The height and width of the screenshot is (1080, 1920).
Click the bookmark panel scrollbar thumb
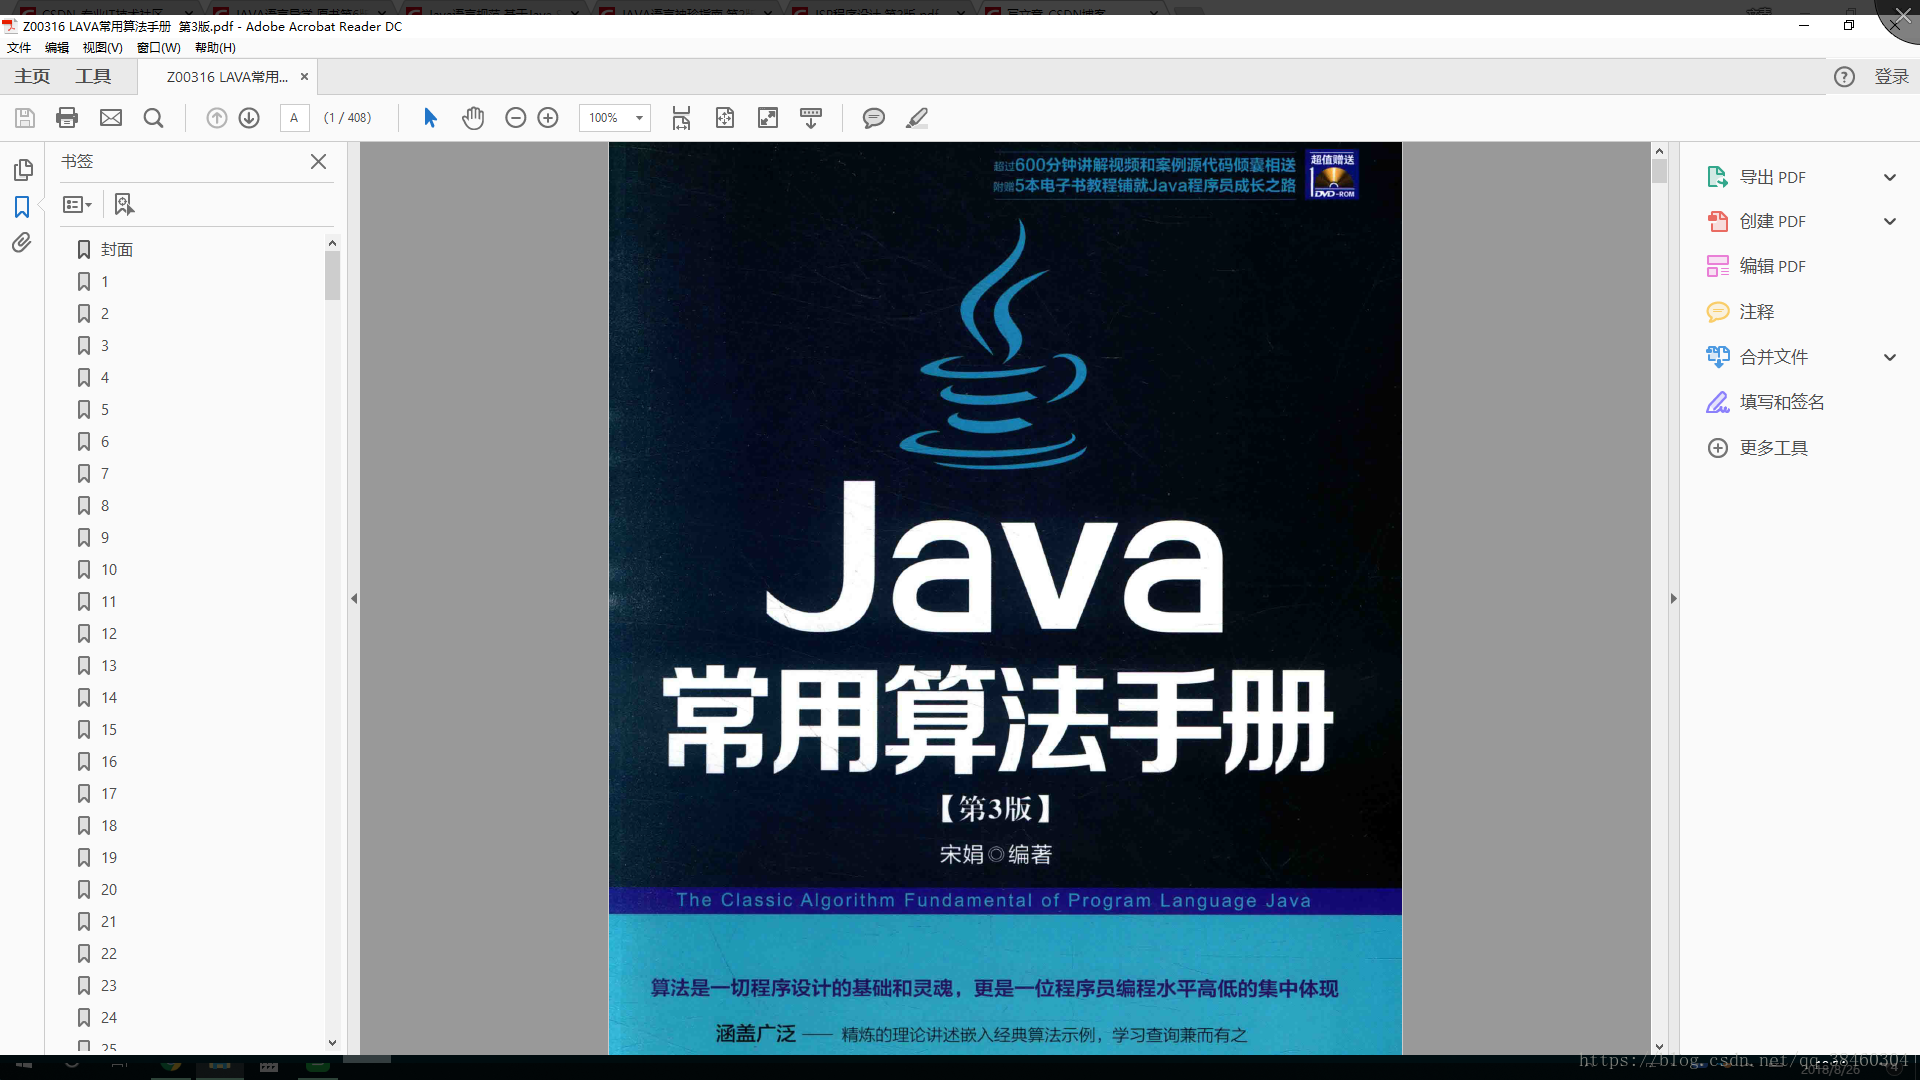tap(332, 275)
